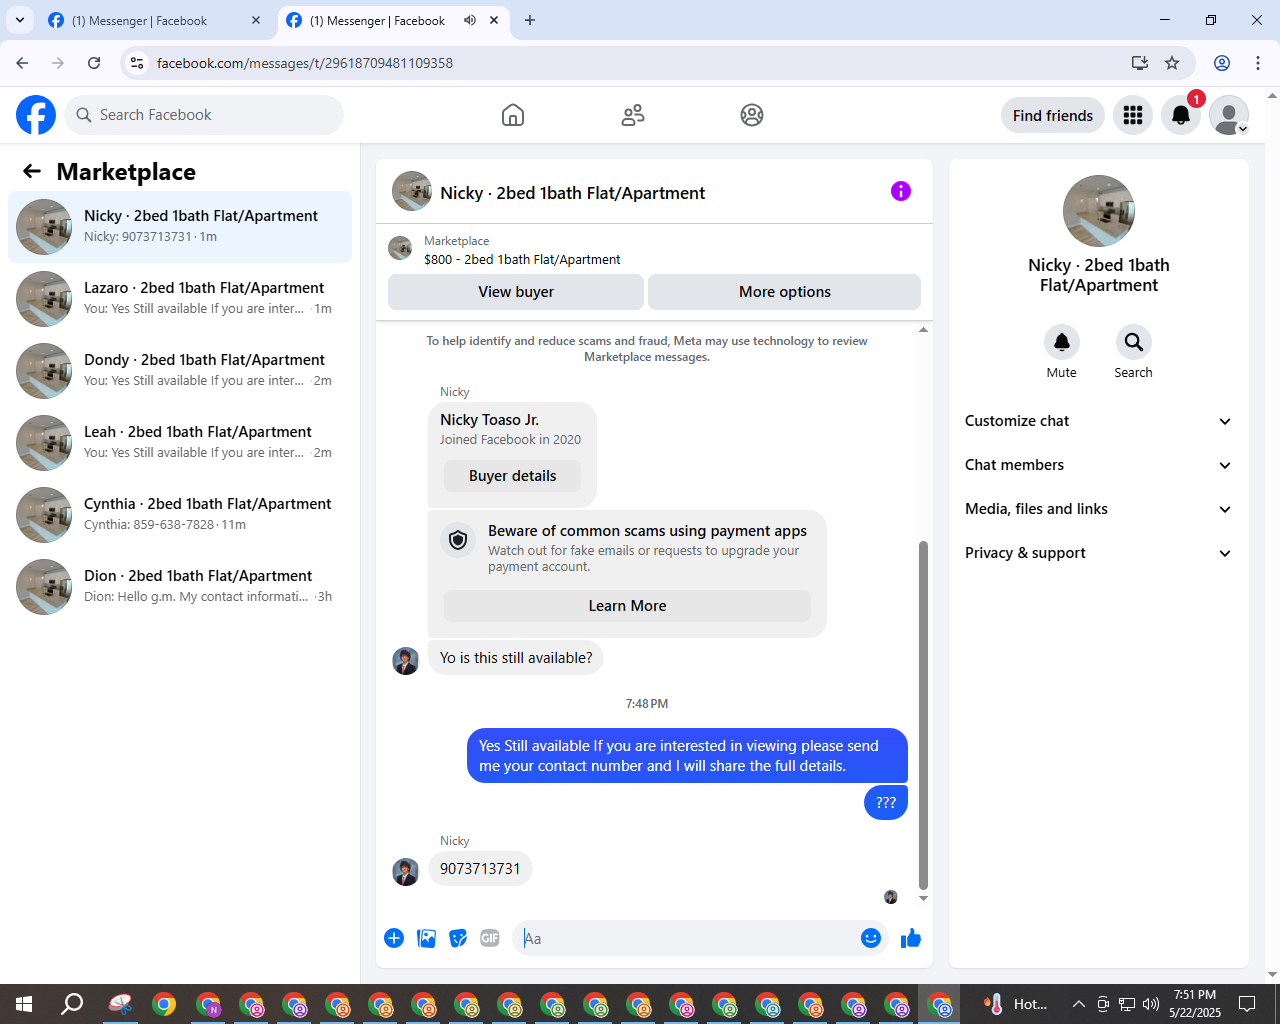Open conversation information purple icon
The width and height of the screenshot is (1280, 1024).
[901, 191]
